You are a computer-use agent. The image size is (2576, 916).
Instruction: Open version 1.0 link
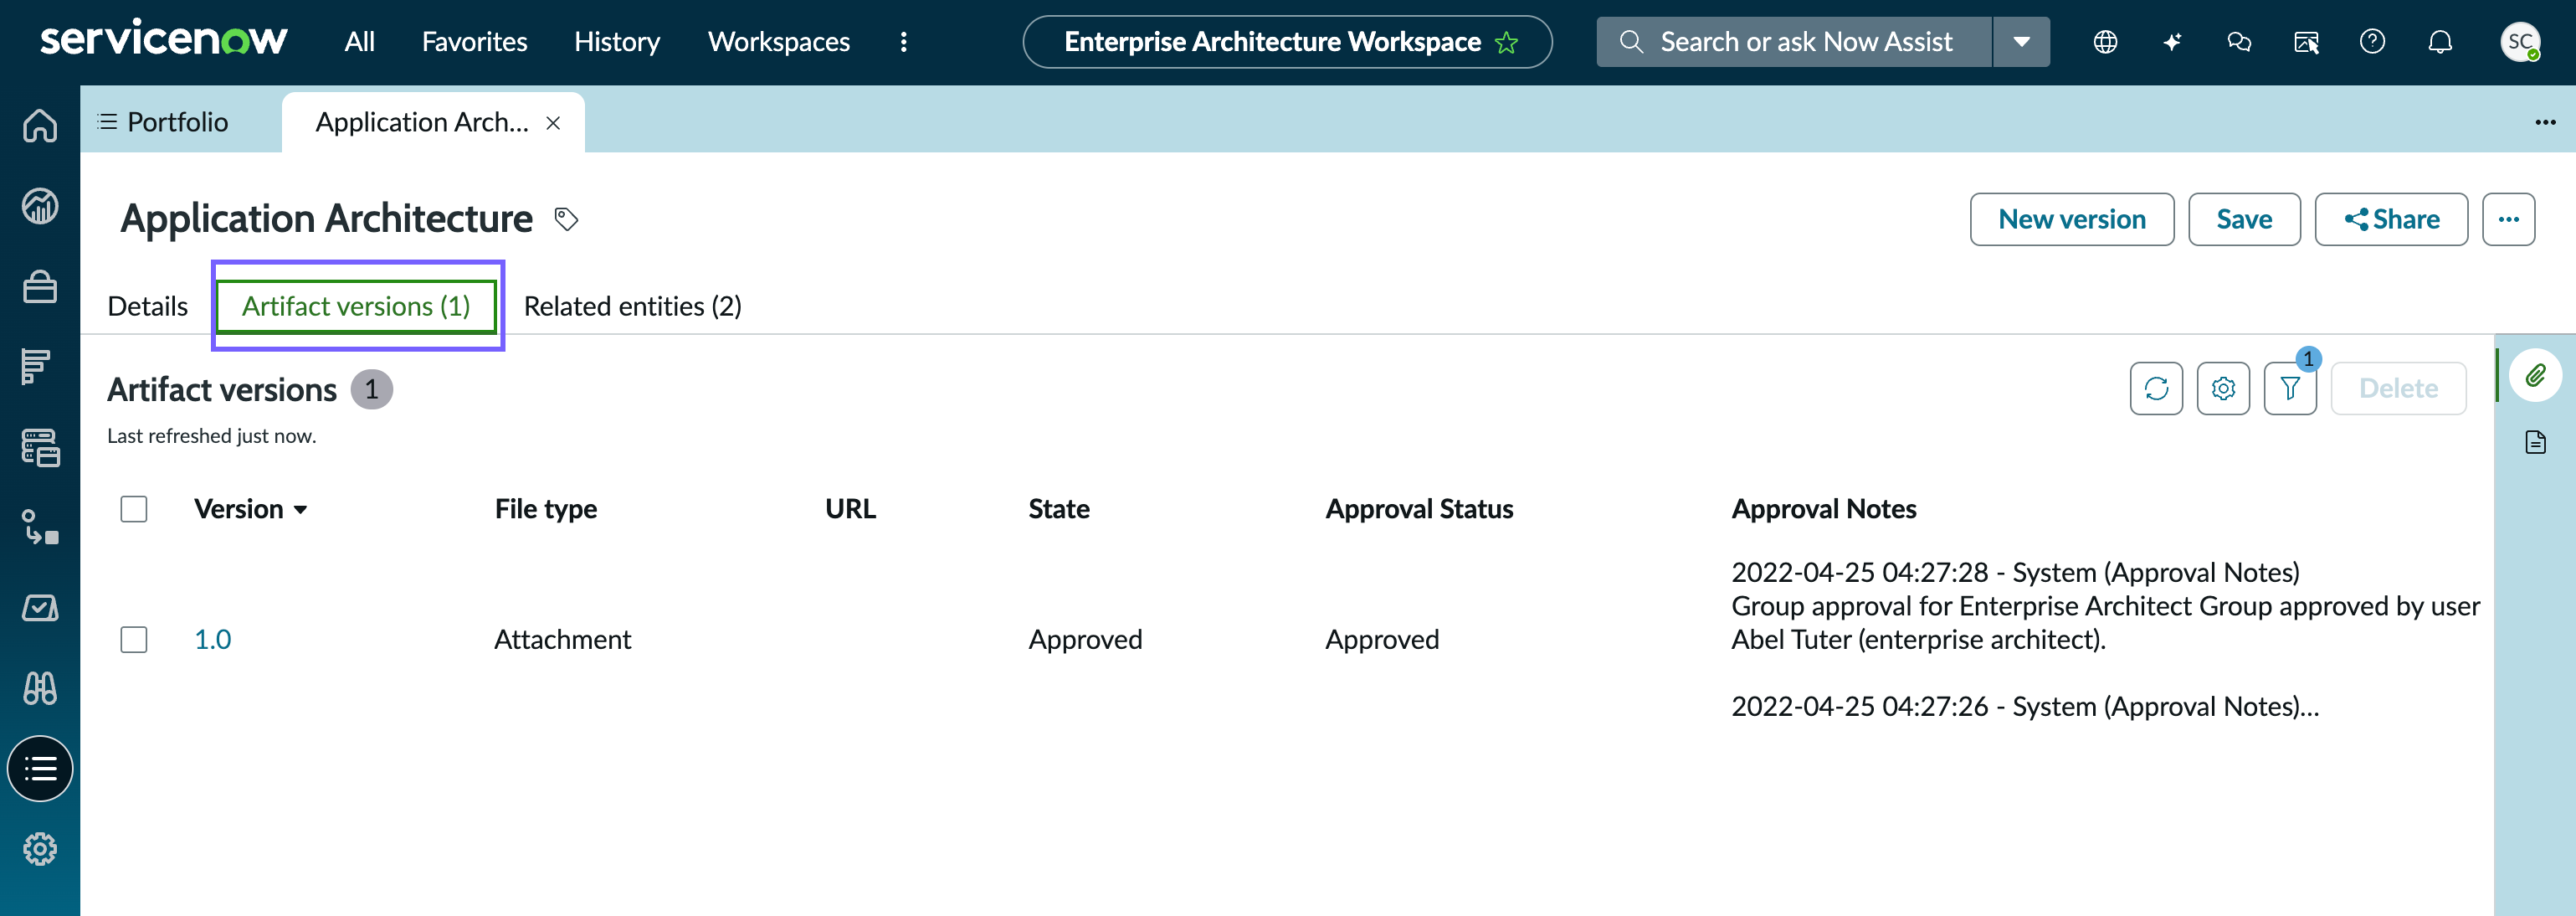coord(212,639)
